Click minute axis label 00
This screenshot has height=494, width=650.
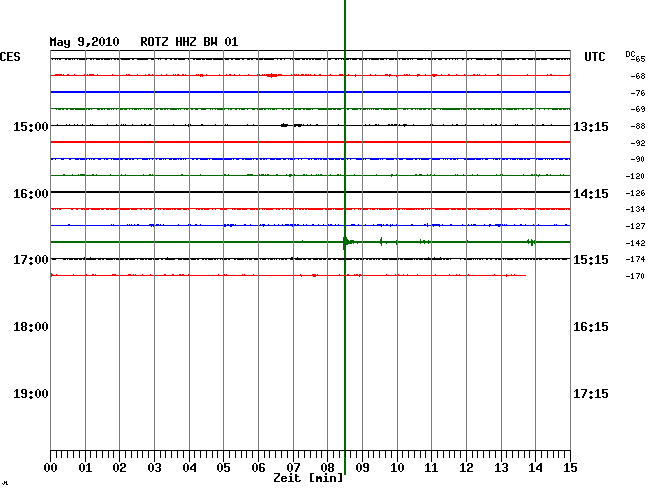point(51,468)
